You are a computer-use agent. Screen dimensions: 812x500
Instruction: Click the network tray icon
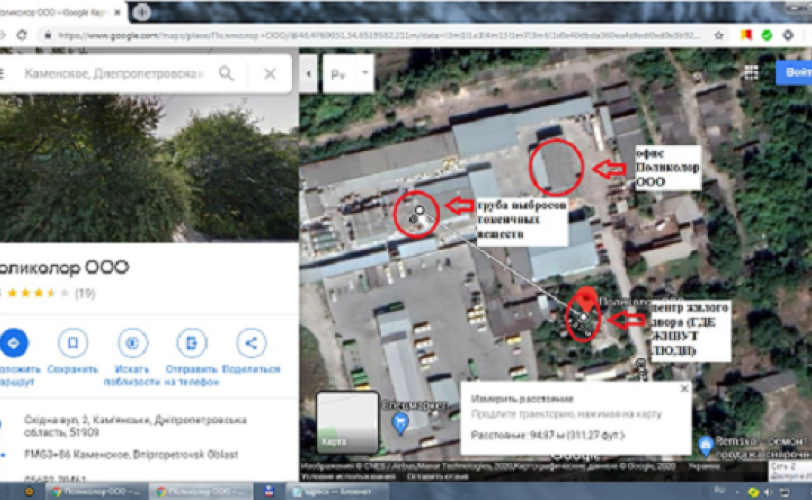pyautogui.click(x=785, y=492)
